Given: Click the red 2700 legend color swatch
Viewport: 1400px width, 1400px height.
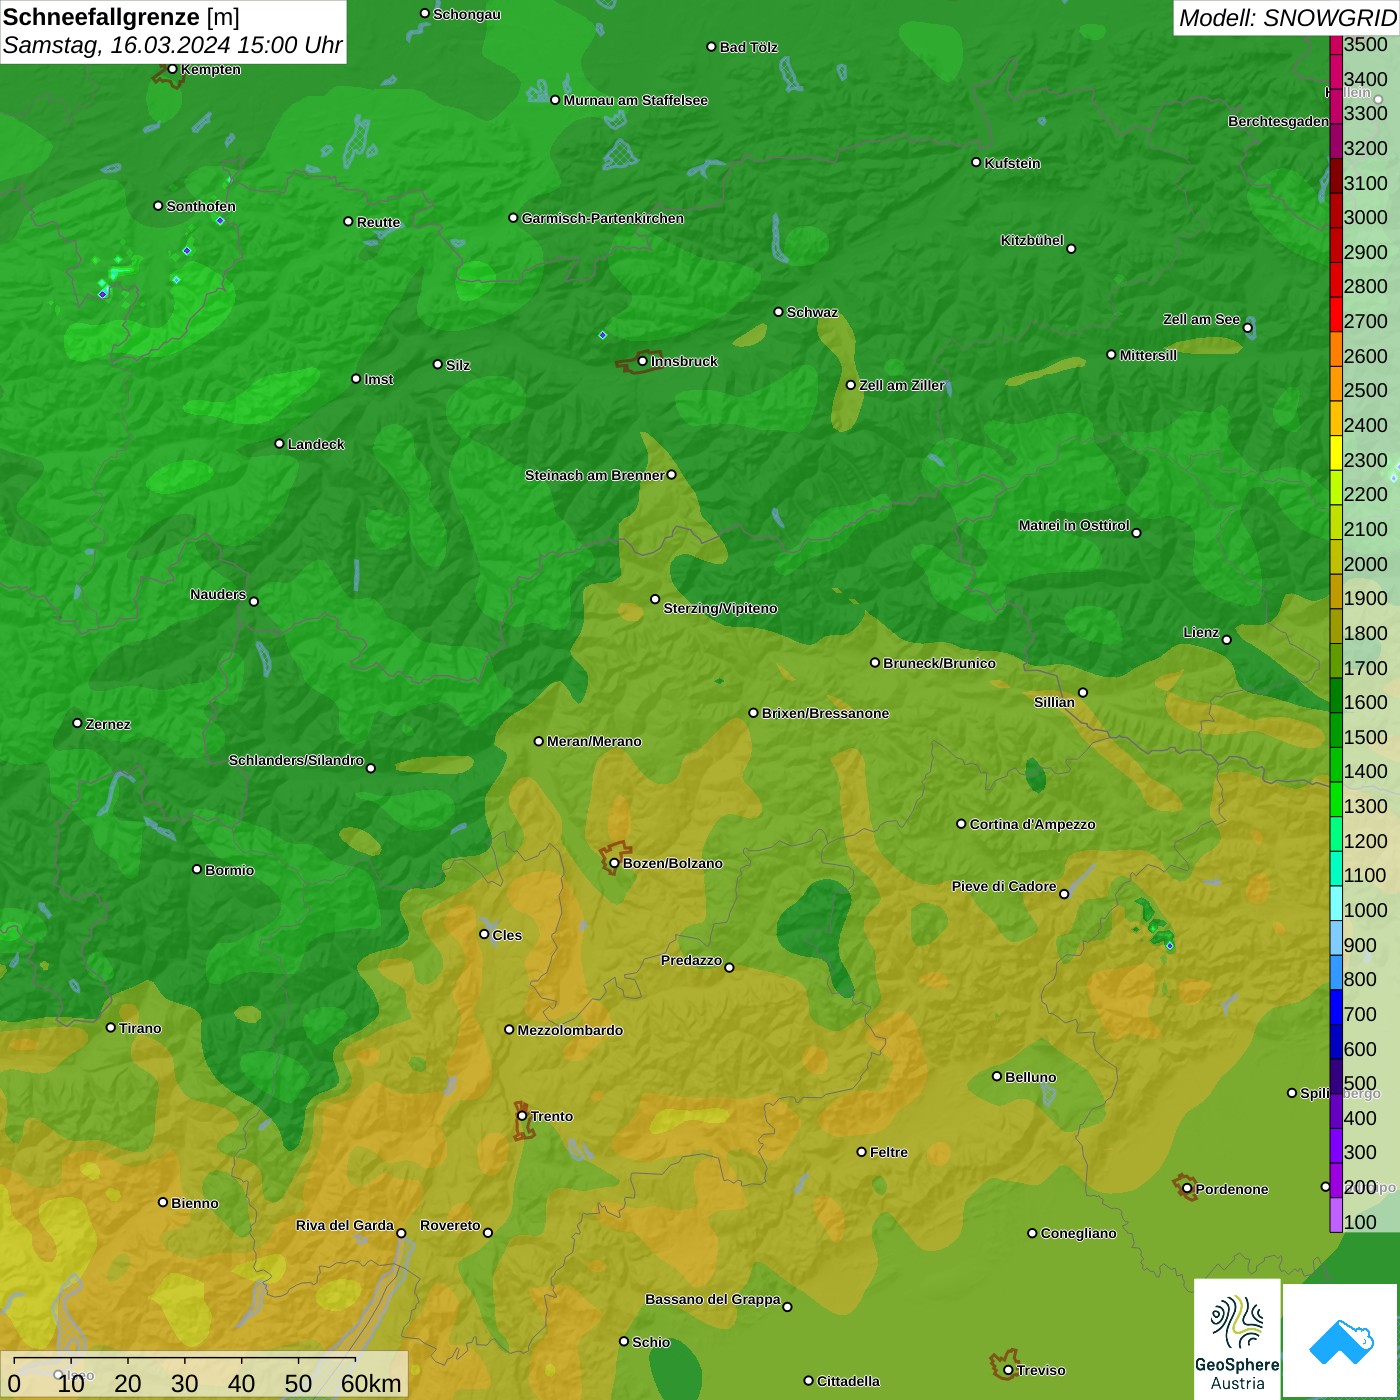Looking at the screenshot, I should click(1336, 313).
